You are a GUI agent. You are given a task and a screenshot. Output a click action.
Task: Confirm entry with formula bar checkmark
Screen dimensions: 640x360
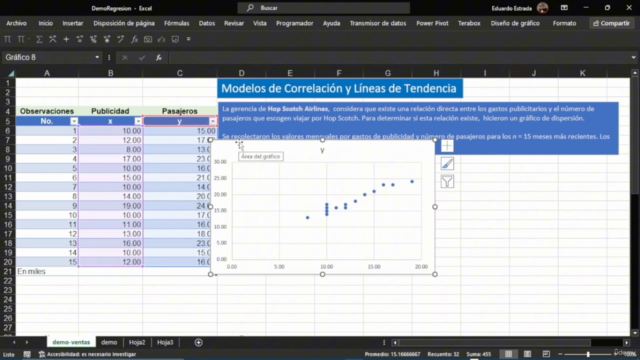click(x=142, y=58)
